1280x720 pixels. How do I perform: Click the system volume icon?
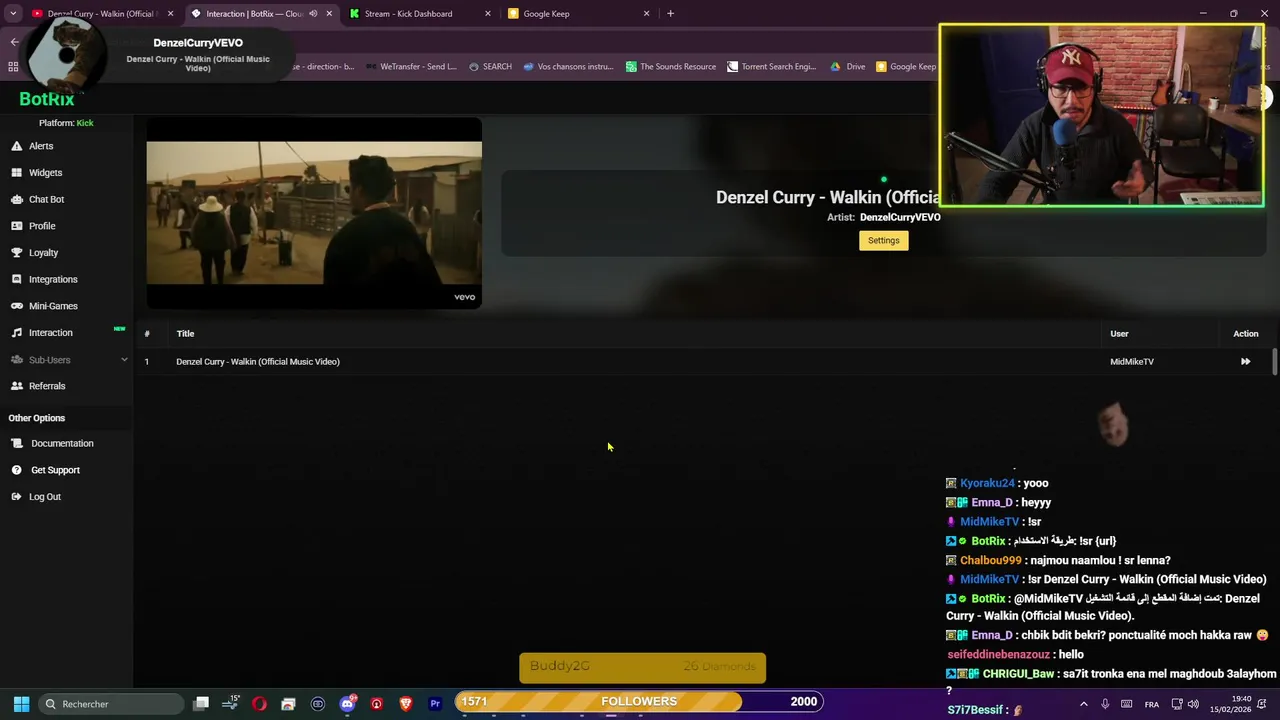tap(1193, 704)
